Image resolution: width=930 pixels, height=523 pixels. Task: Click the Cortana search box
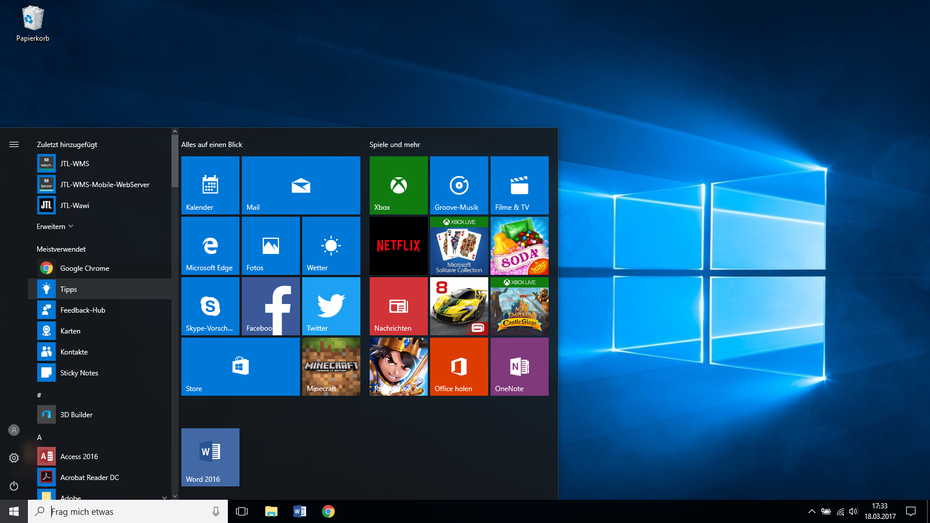point(128,511)
